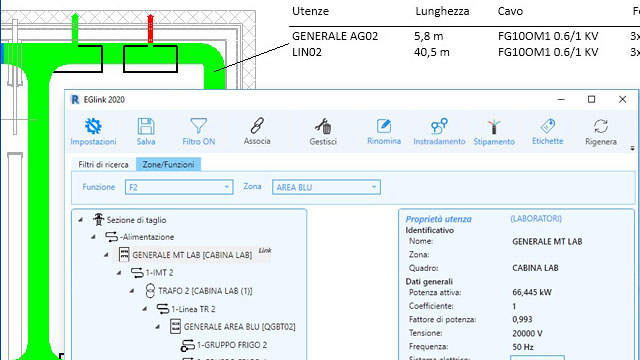Expand the toolbar overflow arrow
Viewport: 640px width, 360px height.
(632, 148)
